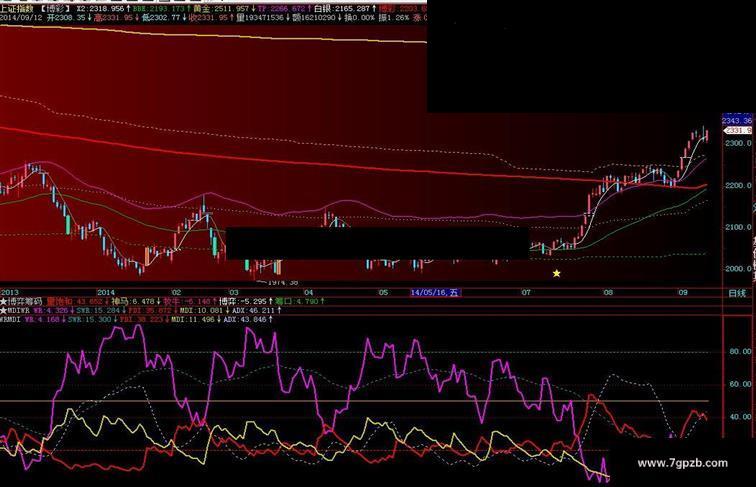The image size is (756, 487).
Task: Click the MDI:10.081 value
Action: click(x=202, y=311)
